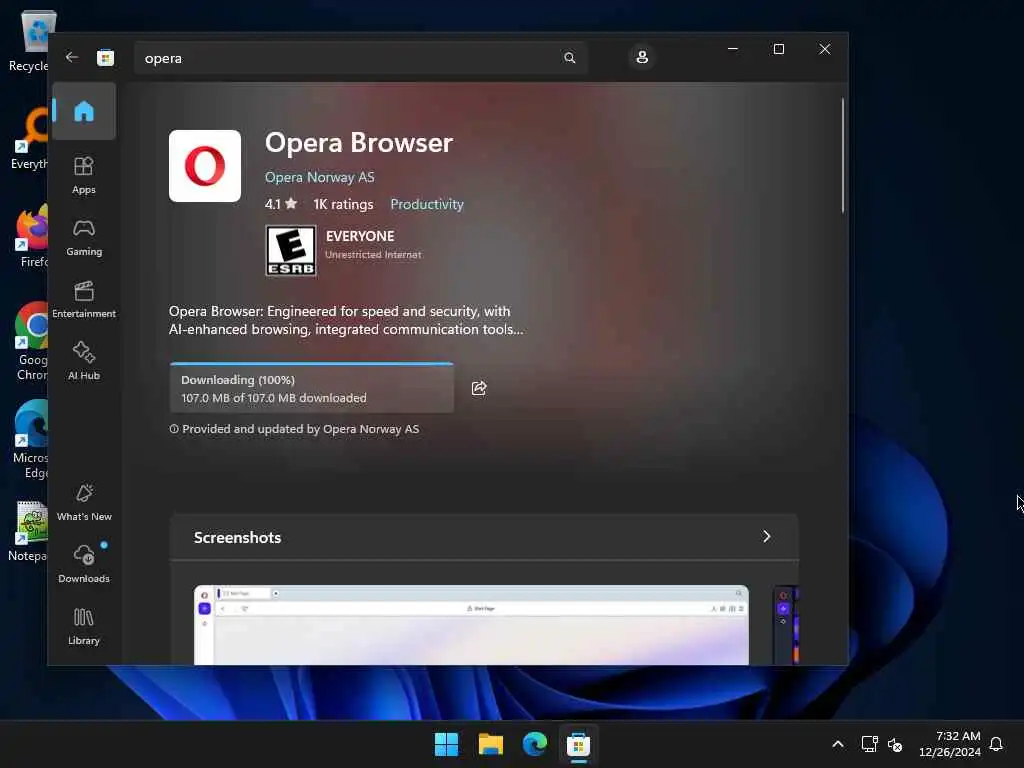
Task: Click the network status tray icon
Action: pos(869,744)
